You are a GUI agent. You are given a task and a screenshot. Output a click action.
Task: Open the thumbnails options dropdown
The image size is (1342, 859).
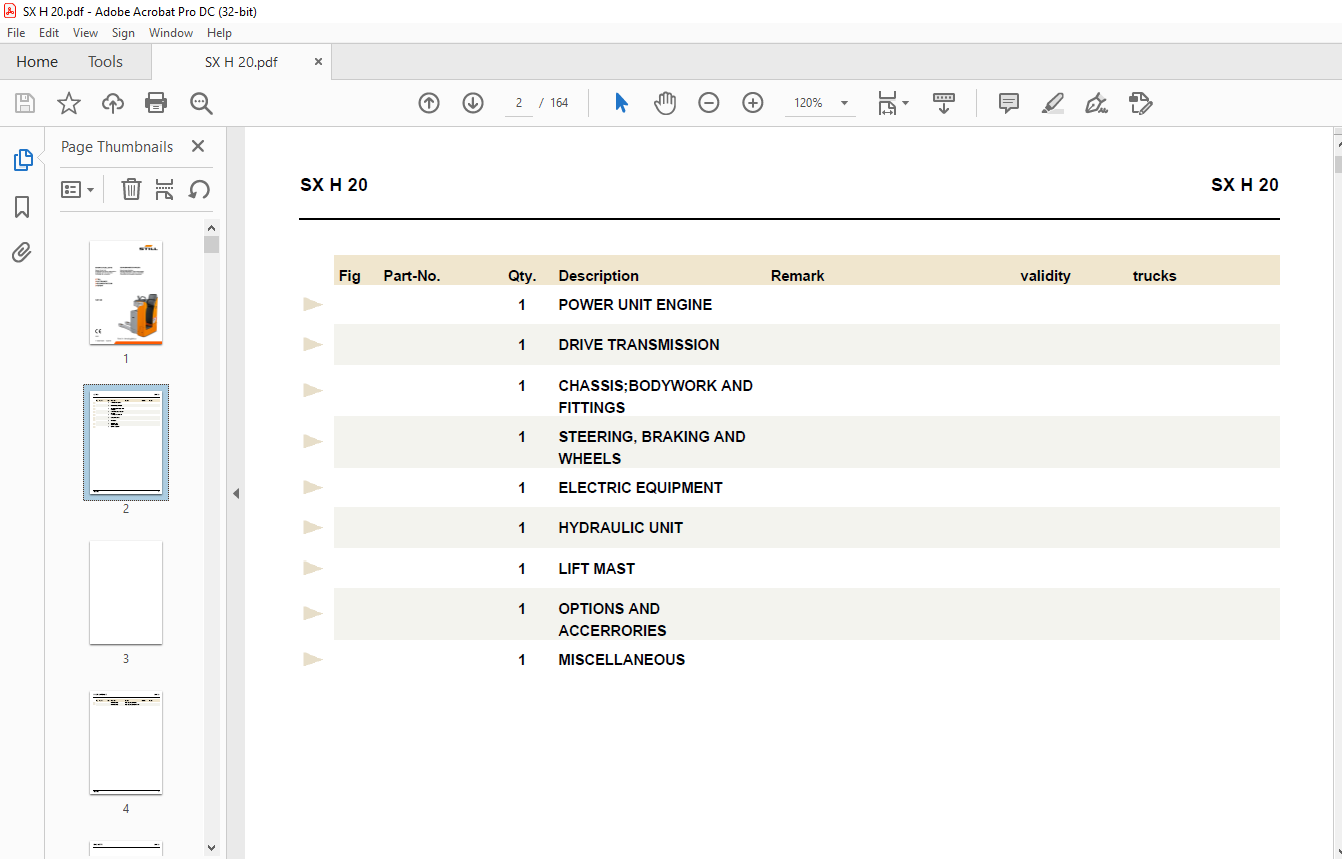pyautogui.click(x=78, y=189)
